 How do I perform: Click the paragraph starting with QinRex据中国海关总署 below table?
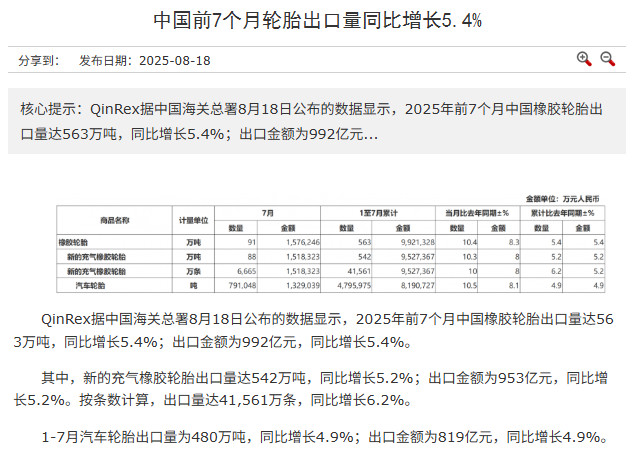(316, 331)
